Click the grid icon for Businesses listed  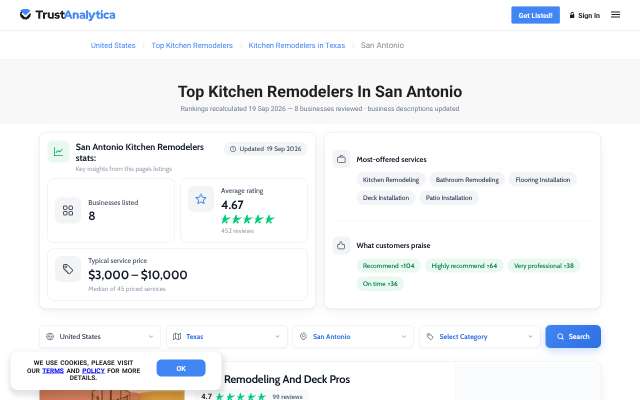point(68,210)
